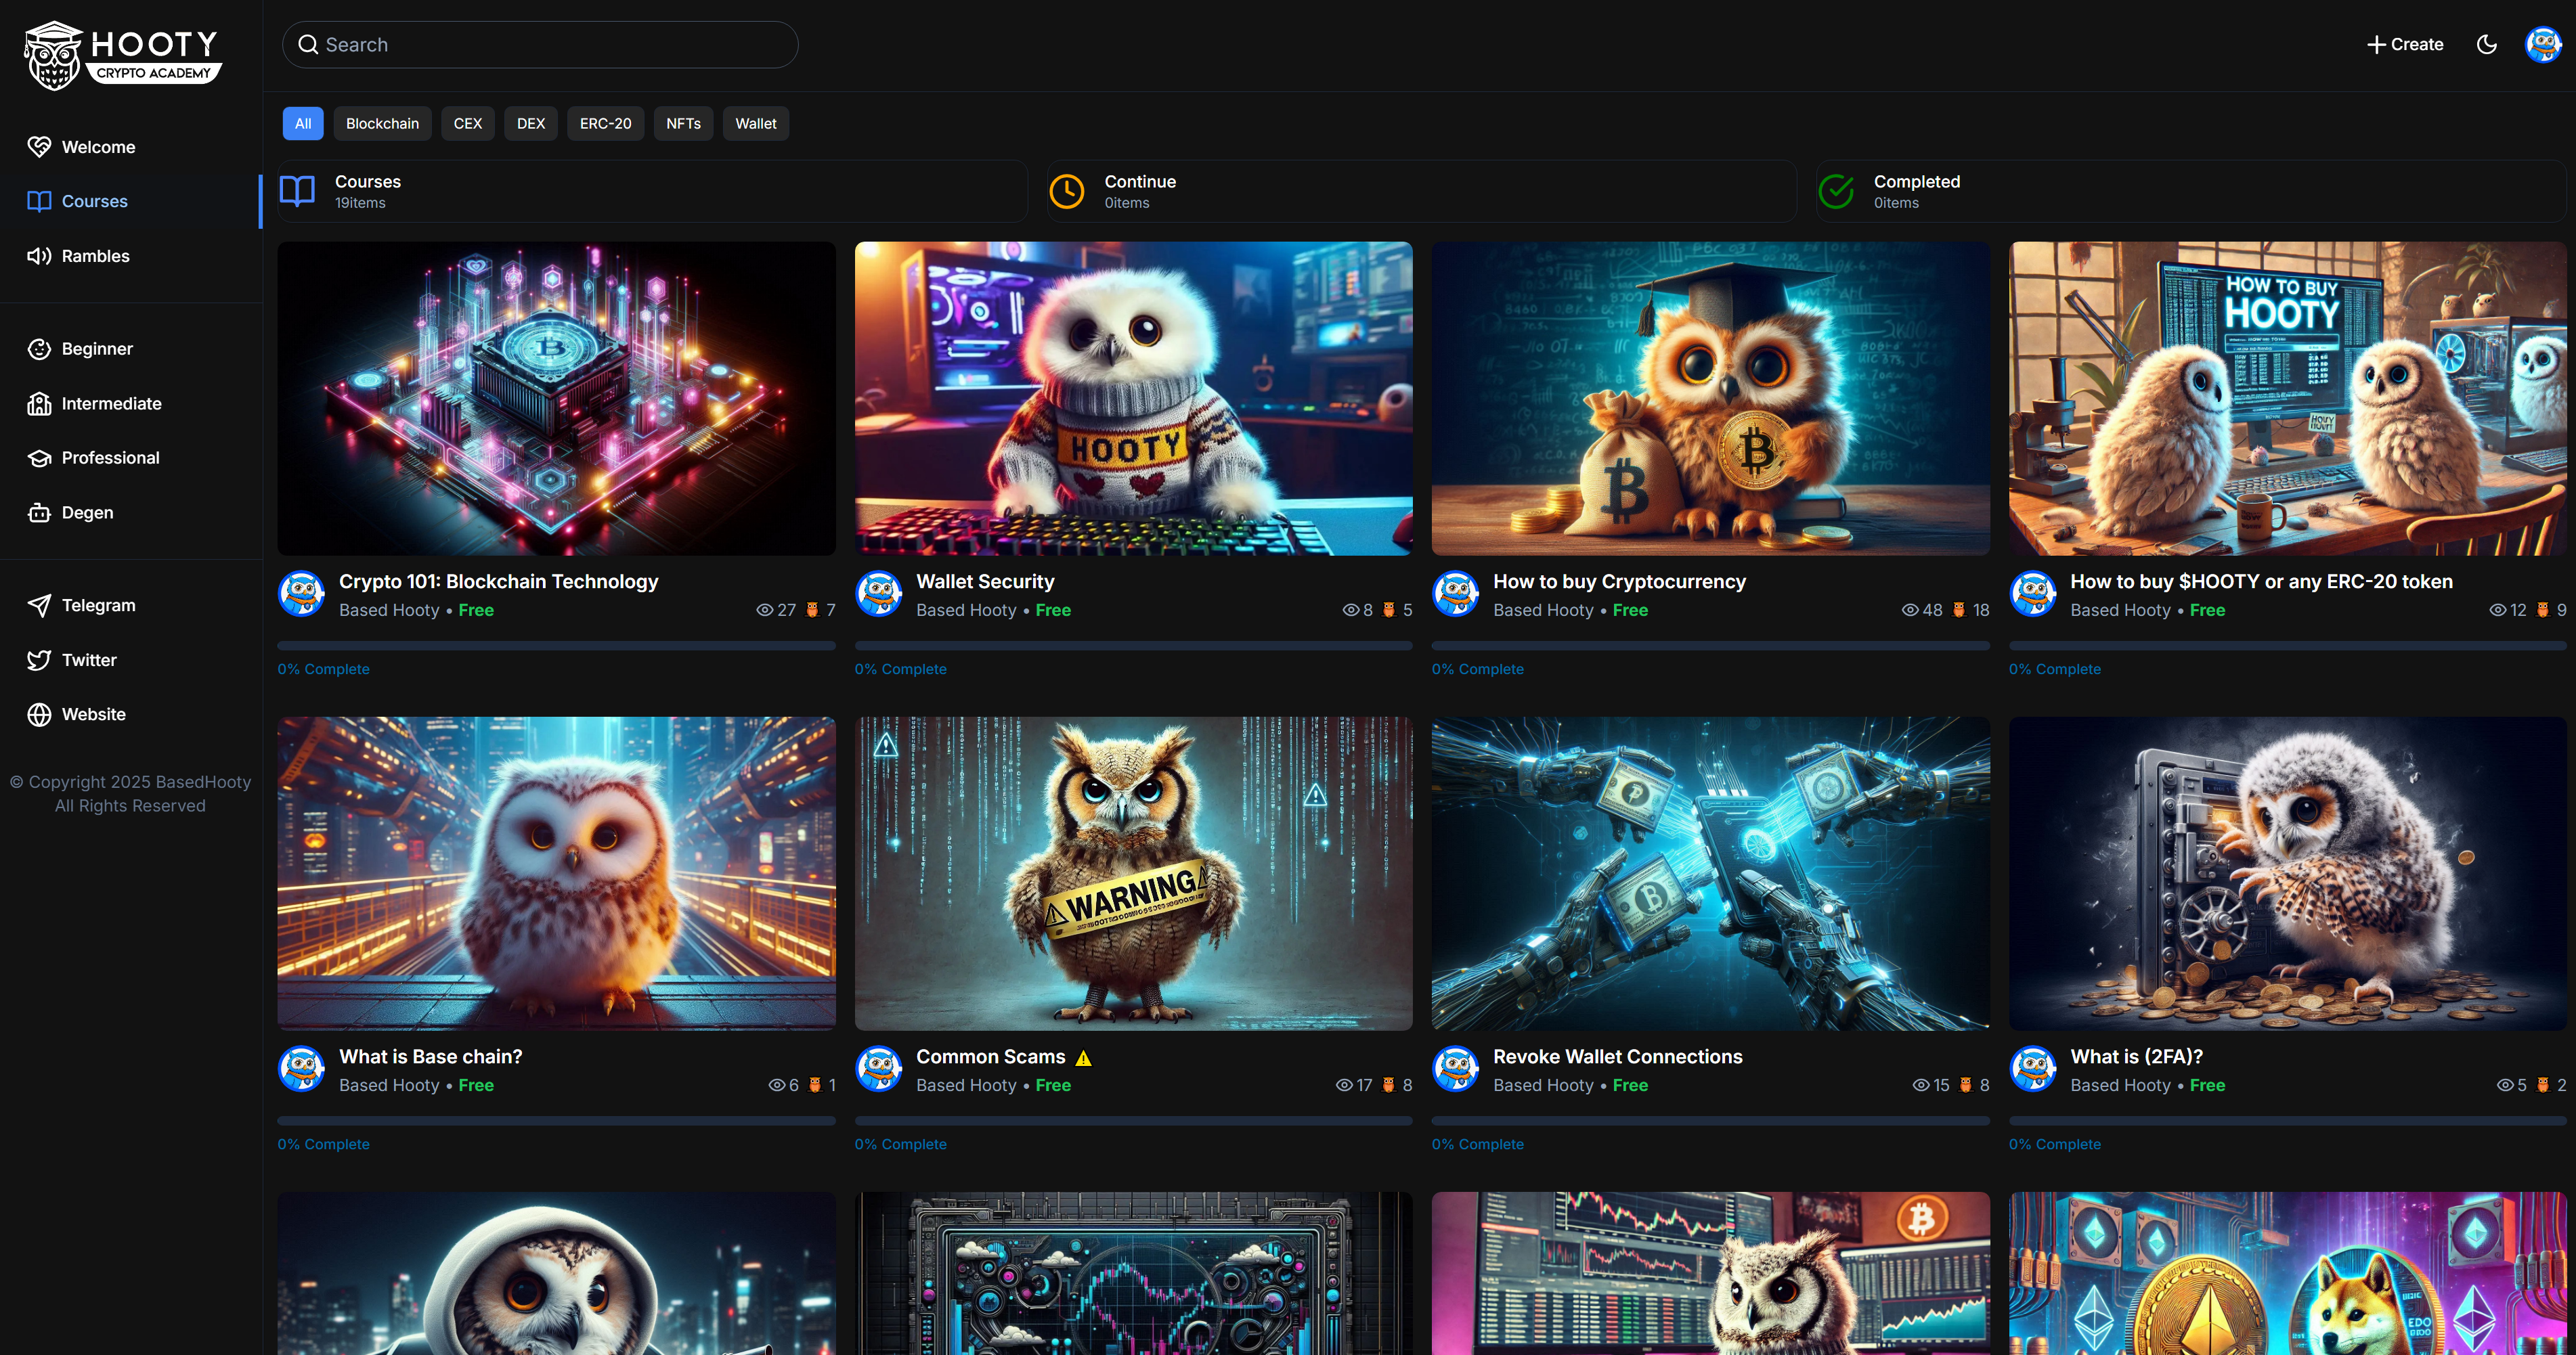Click Based Hooty author under Common Scams
Screen dimensions: 2576x1355
pos(966,1085)
